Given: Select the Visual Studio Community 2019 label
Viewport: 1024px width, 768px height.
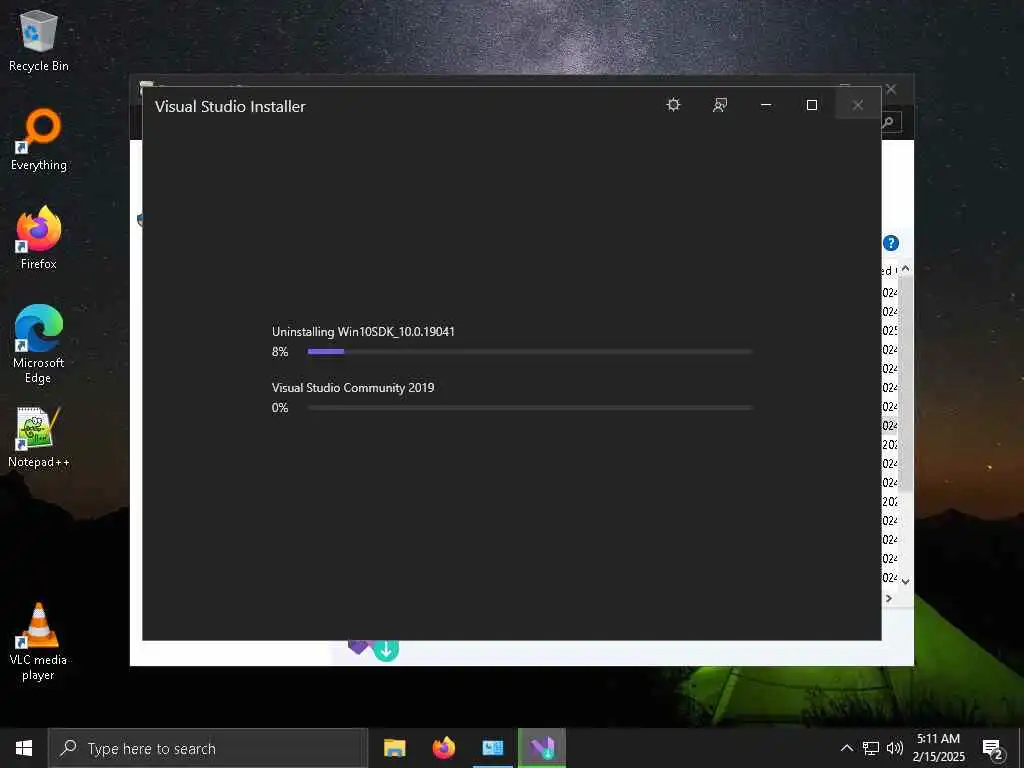Looking at the screenshot, I should click(353, 388).
